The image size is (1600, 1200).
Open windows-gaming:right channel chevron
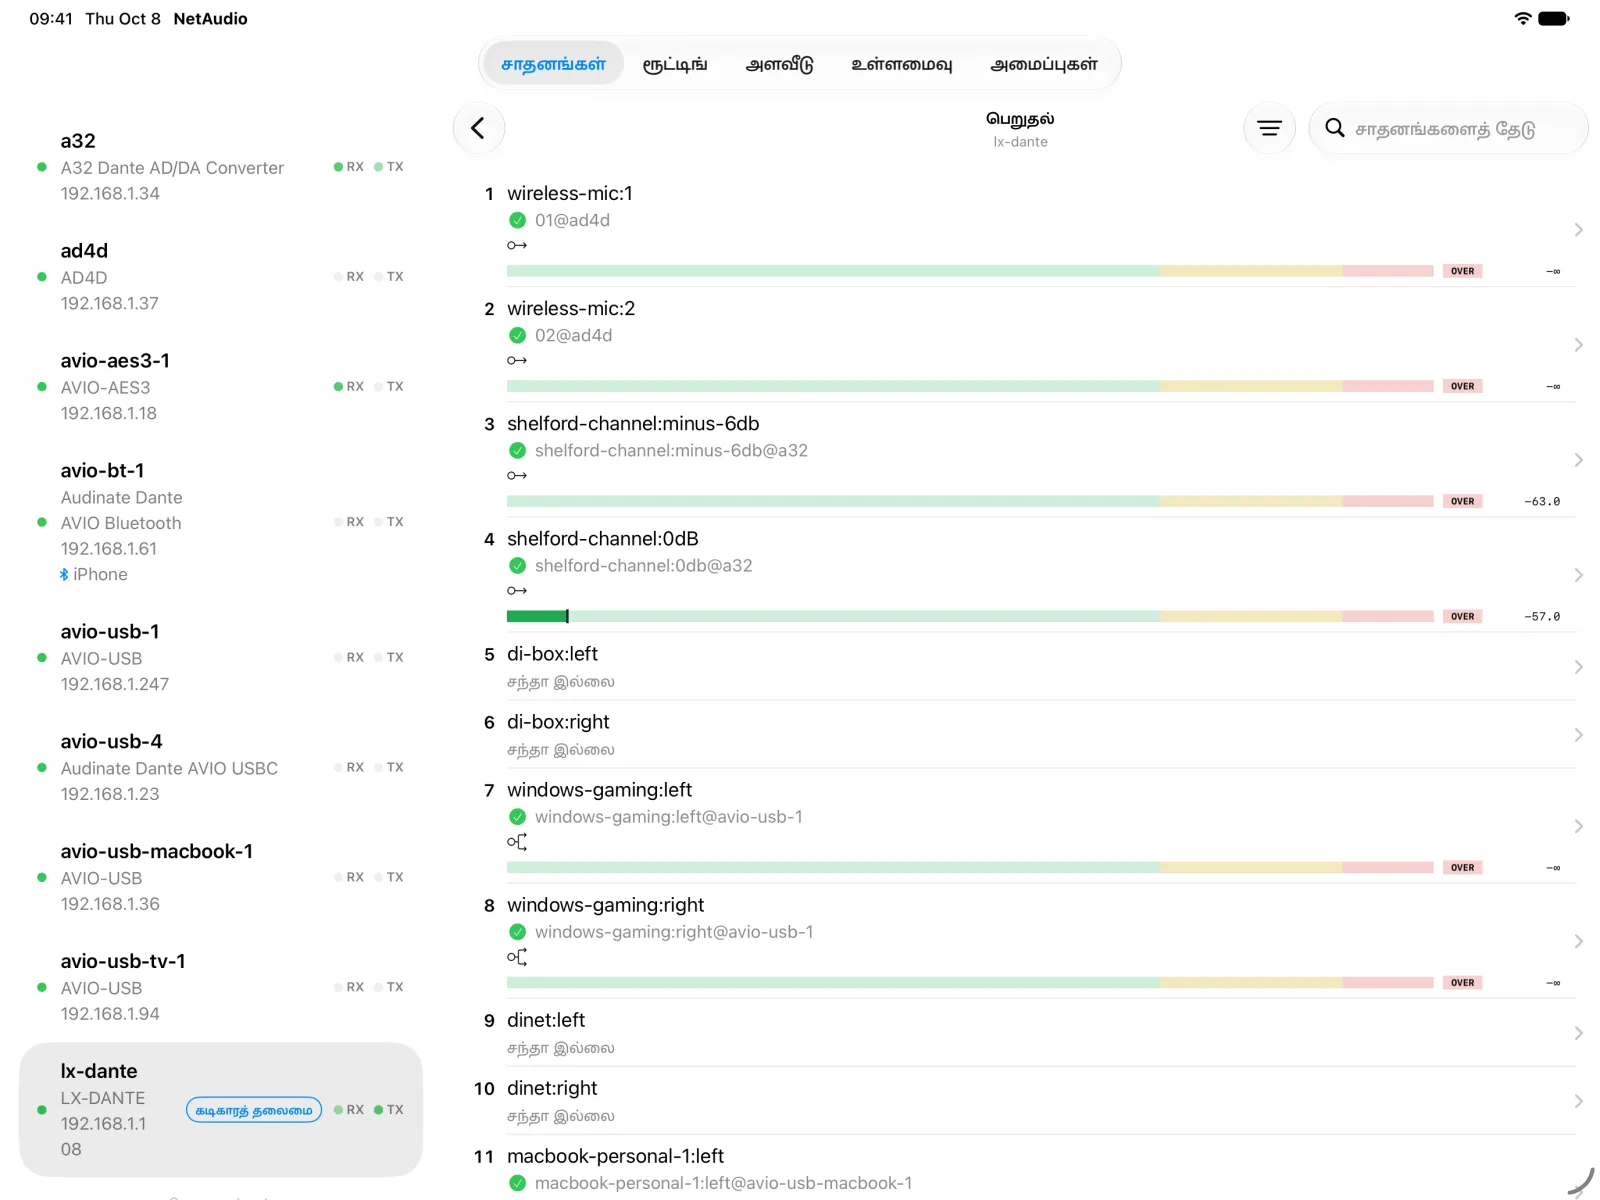click(1578, 941)
